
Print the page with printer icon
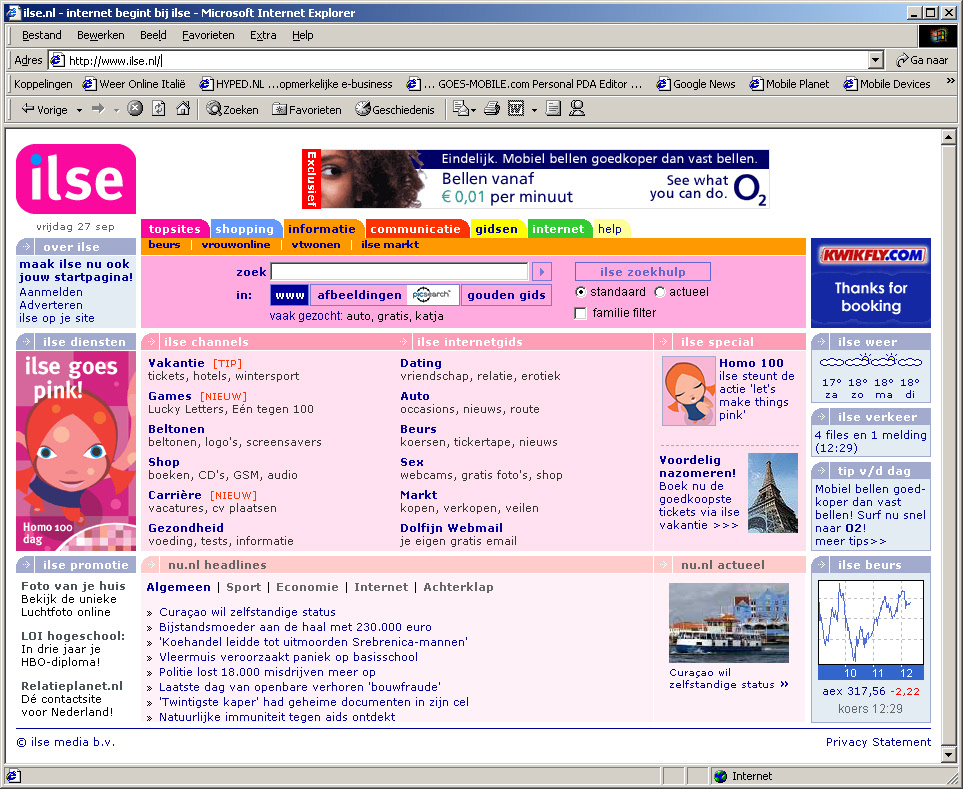click(x=492, y=109)
